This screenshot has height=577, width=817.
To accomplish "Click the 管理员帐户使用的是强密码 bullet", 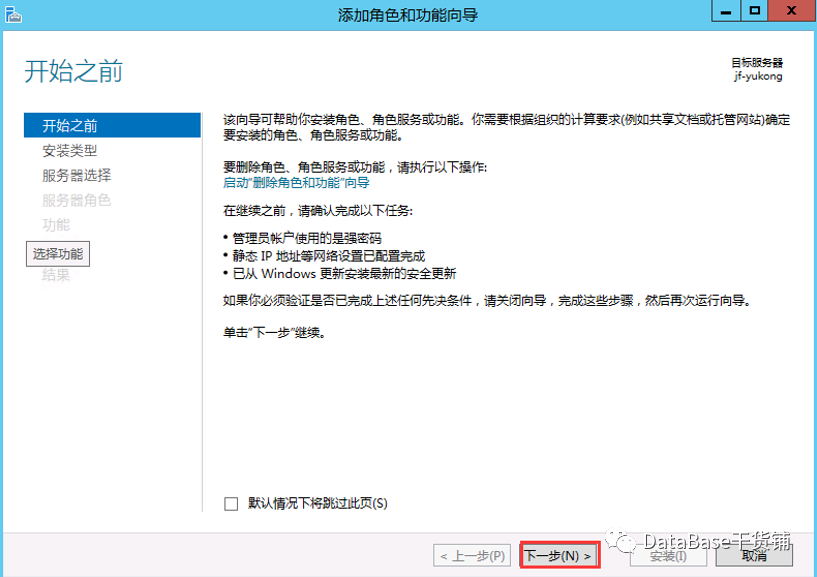I will (x=307, y=238).
